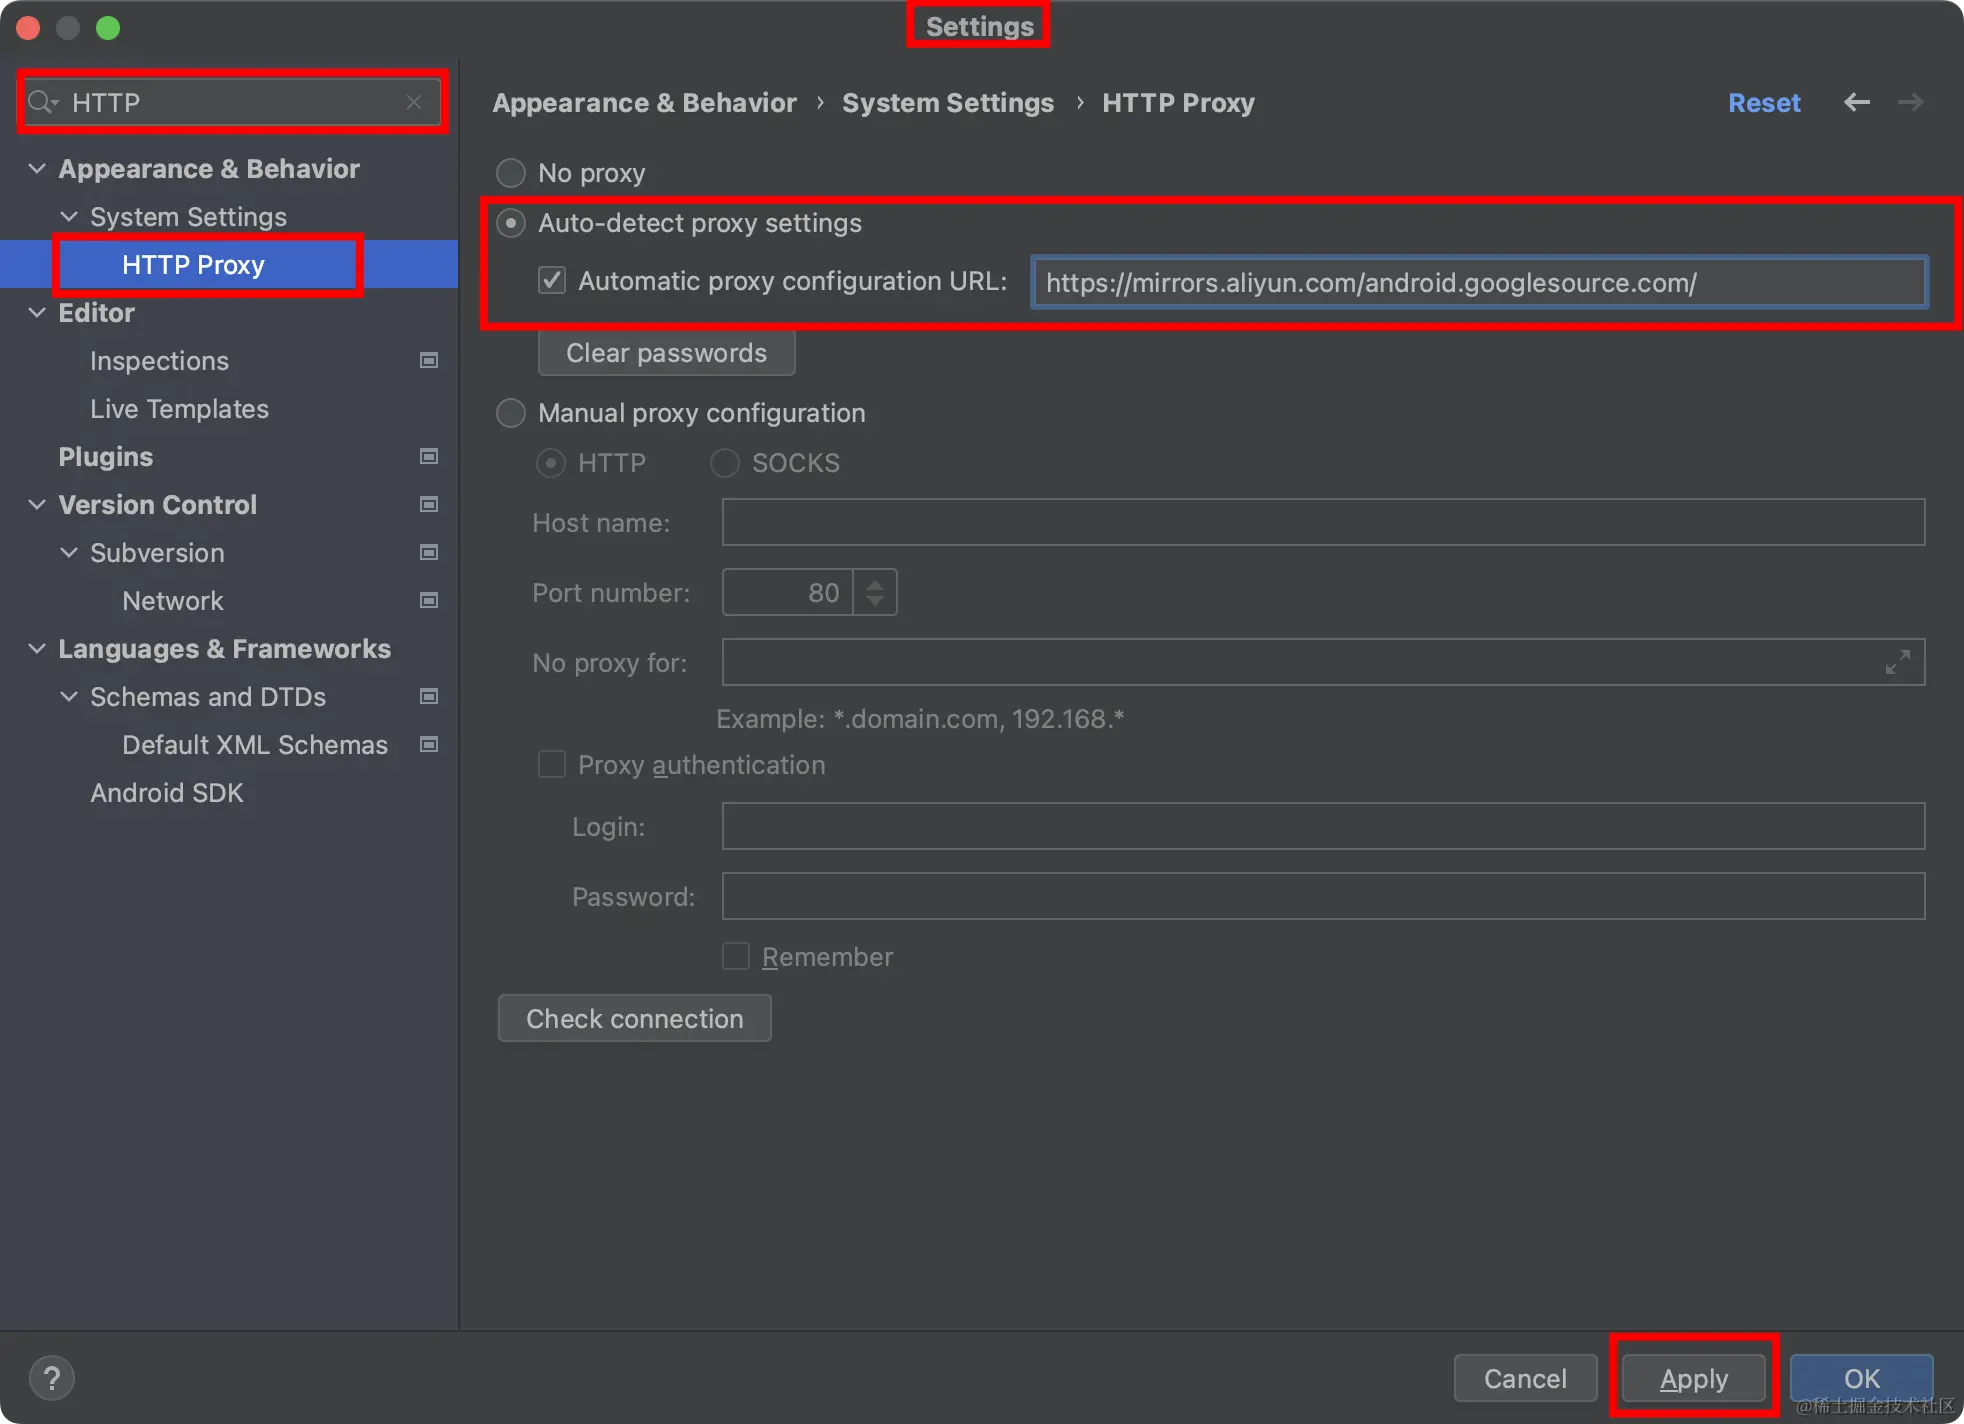Click the help question mark icon
Viewport: 1964px width, 1424px height.
click(x=52, y=1378)
